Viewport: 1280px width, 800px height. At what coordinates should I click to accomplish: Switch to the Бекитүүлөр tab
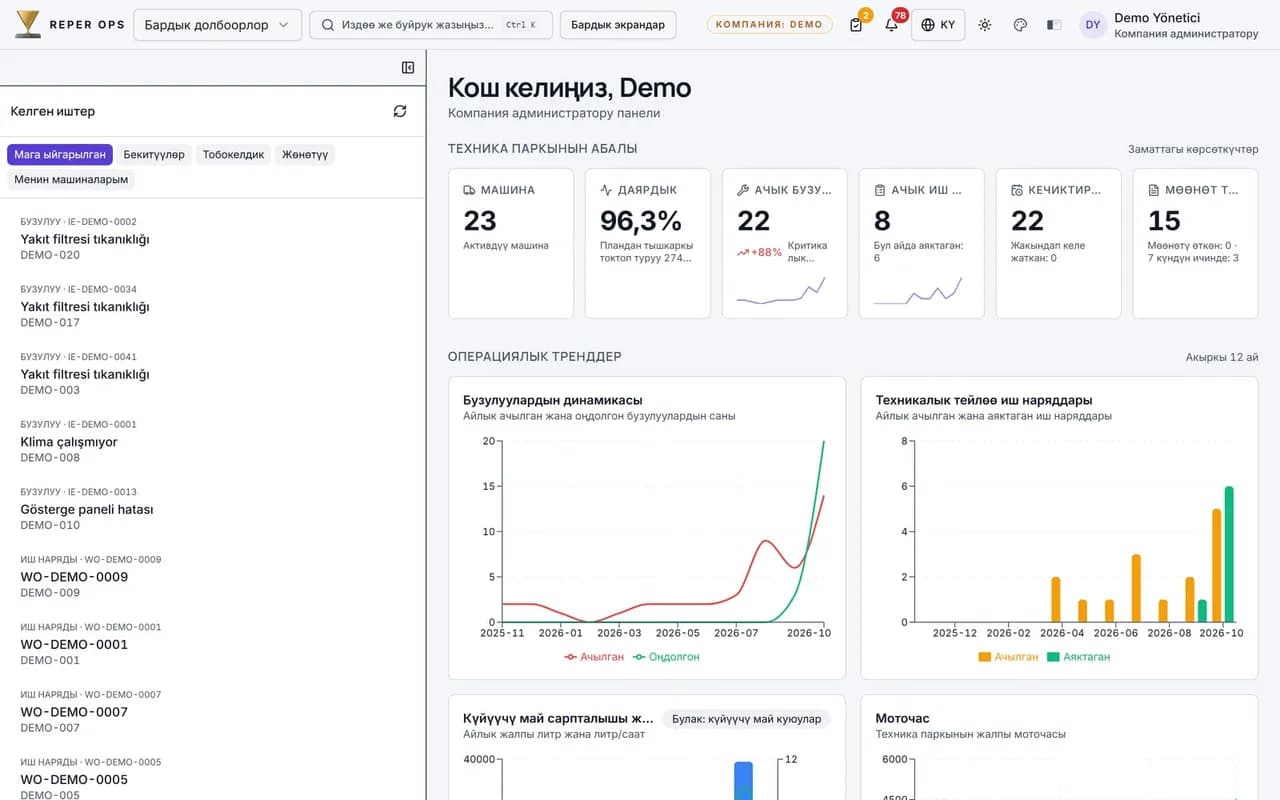click(154, 155)
